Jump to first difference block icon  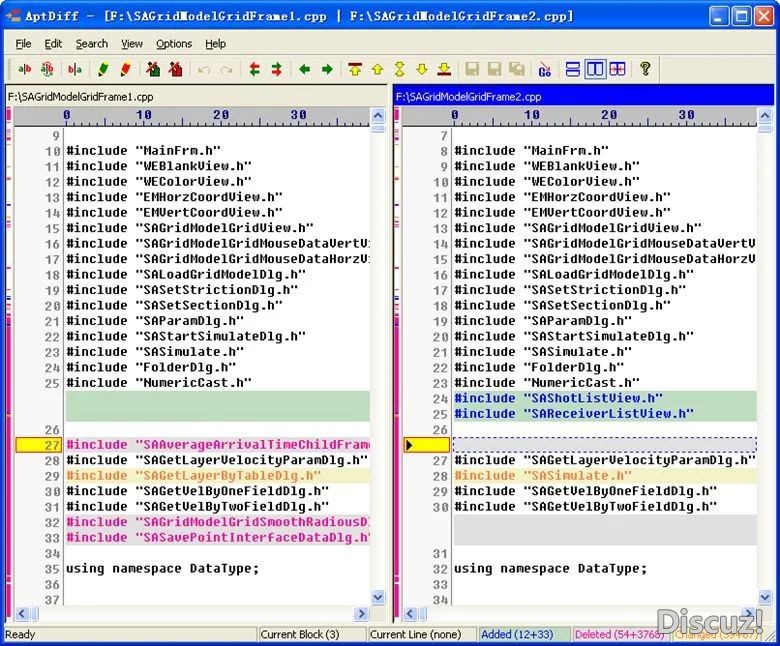[x=355, y=69]
